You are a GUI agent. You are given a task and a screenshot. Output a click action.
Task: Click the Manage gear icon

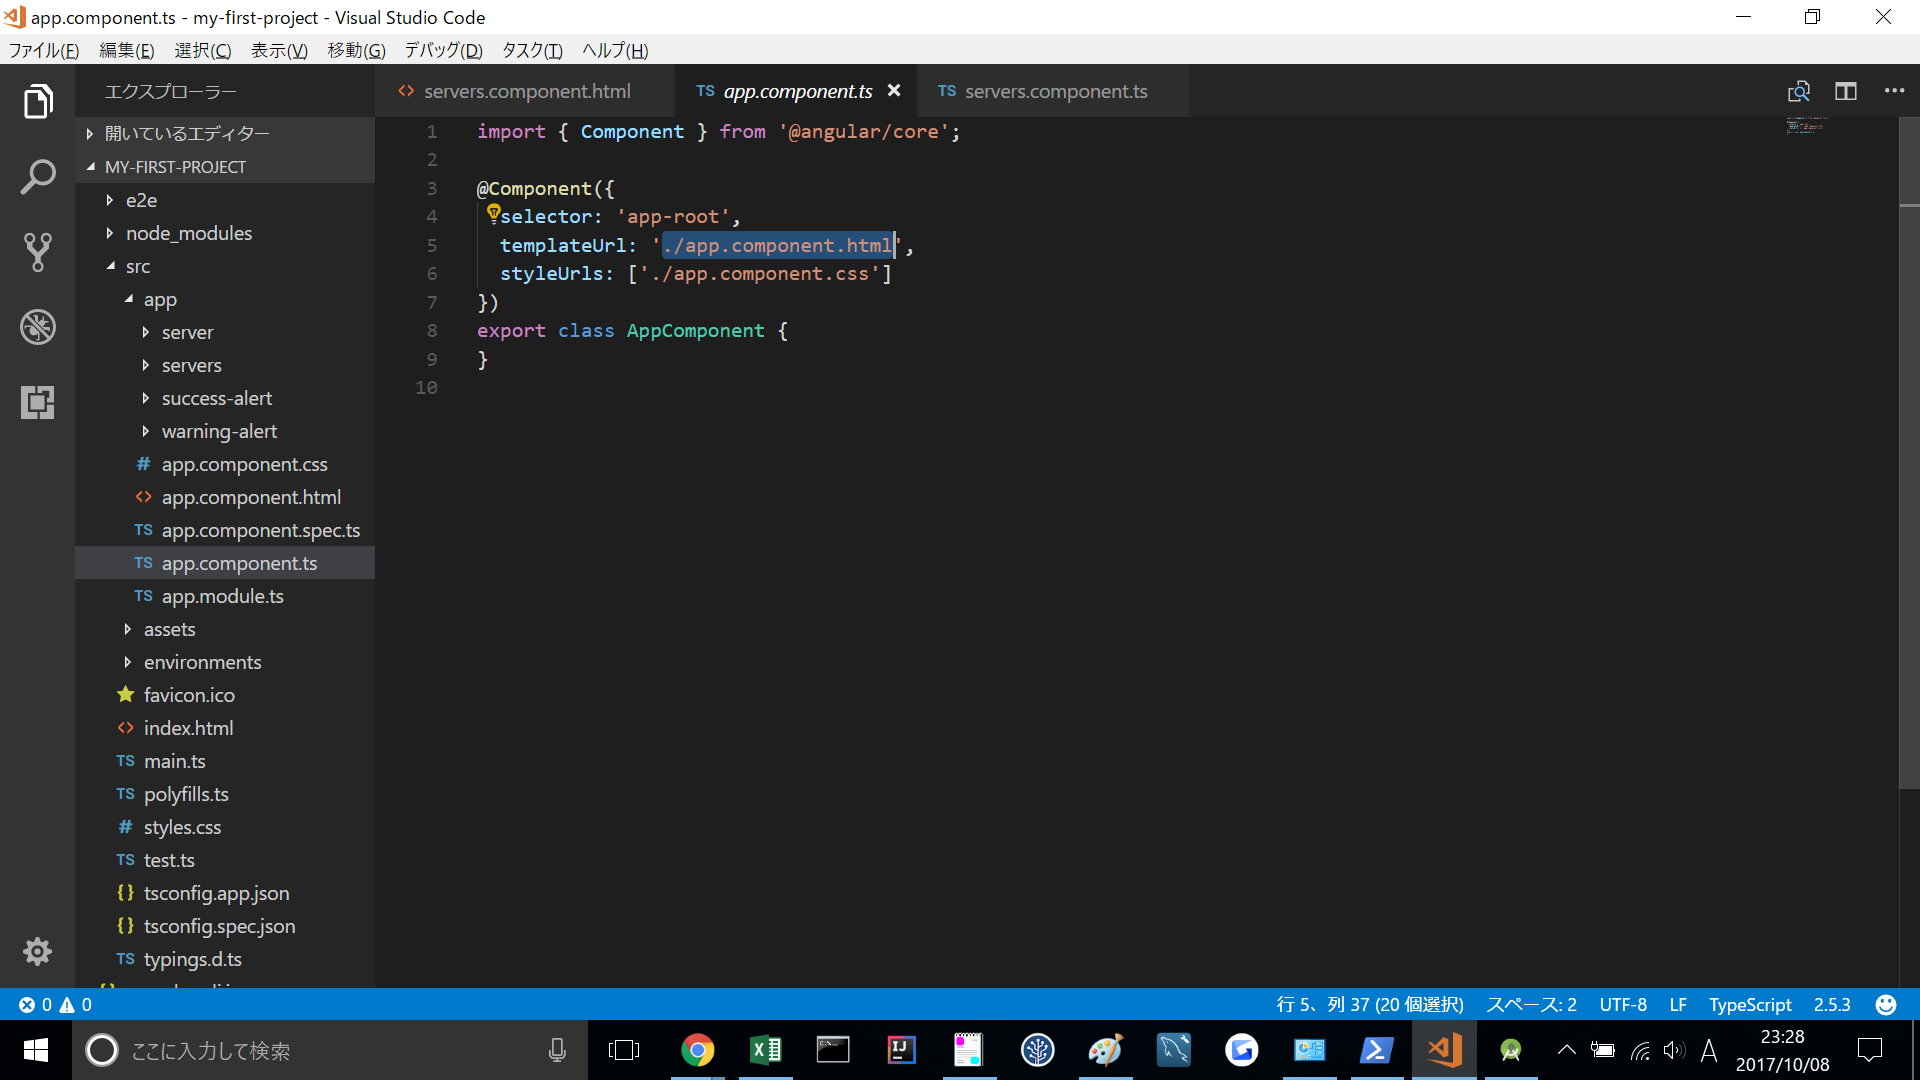point(38,951)
